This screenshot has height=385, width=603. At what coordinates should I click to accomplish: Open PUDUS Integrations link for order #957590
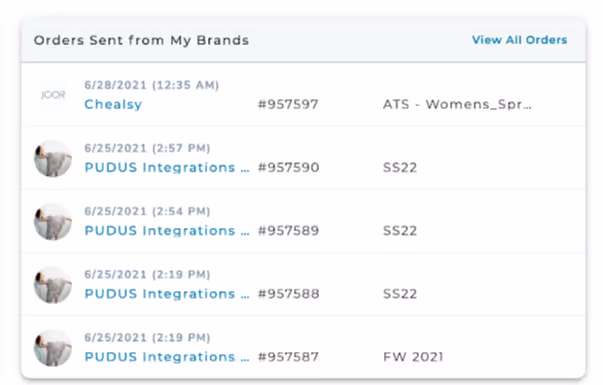coord(167,167)
